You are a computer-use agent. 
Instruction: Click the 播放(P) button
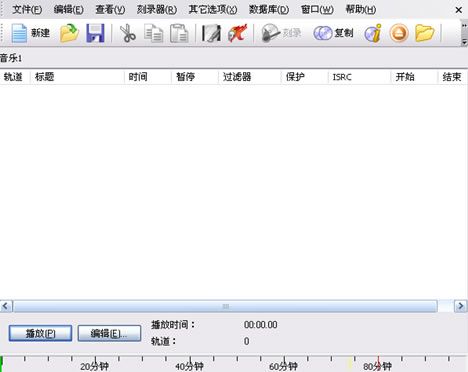point(40,333)
